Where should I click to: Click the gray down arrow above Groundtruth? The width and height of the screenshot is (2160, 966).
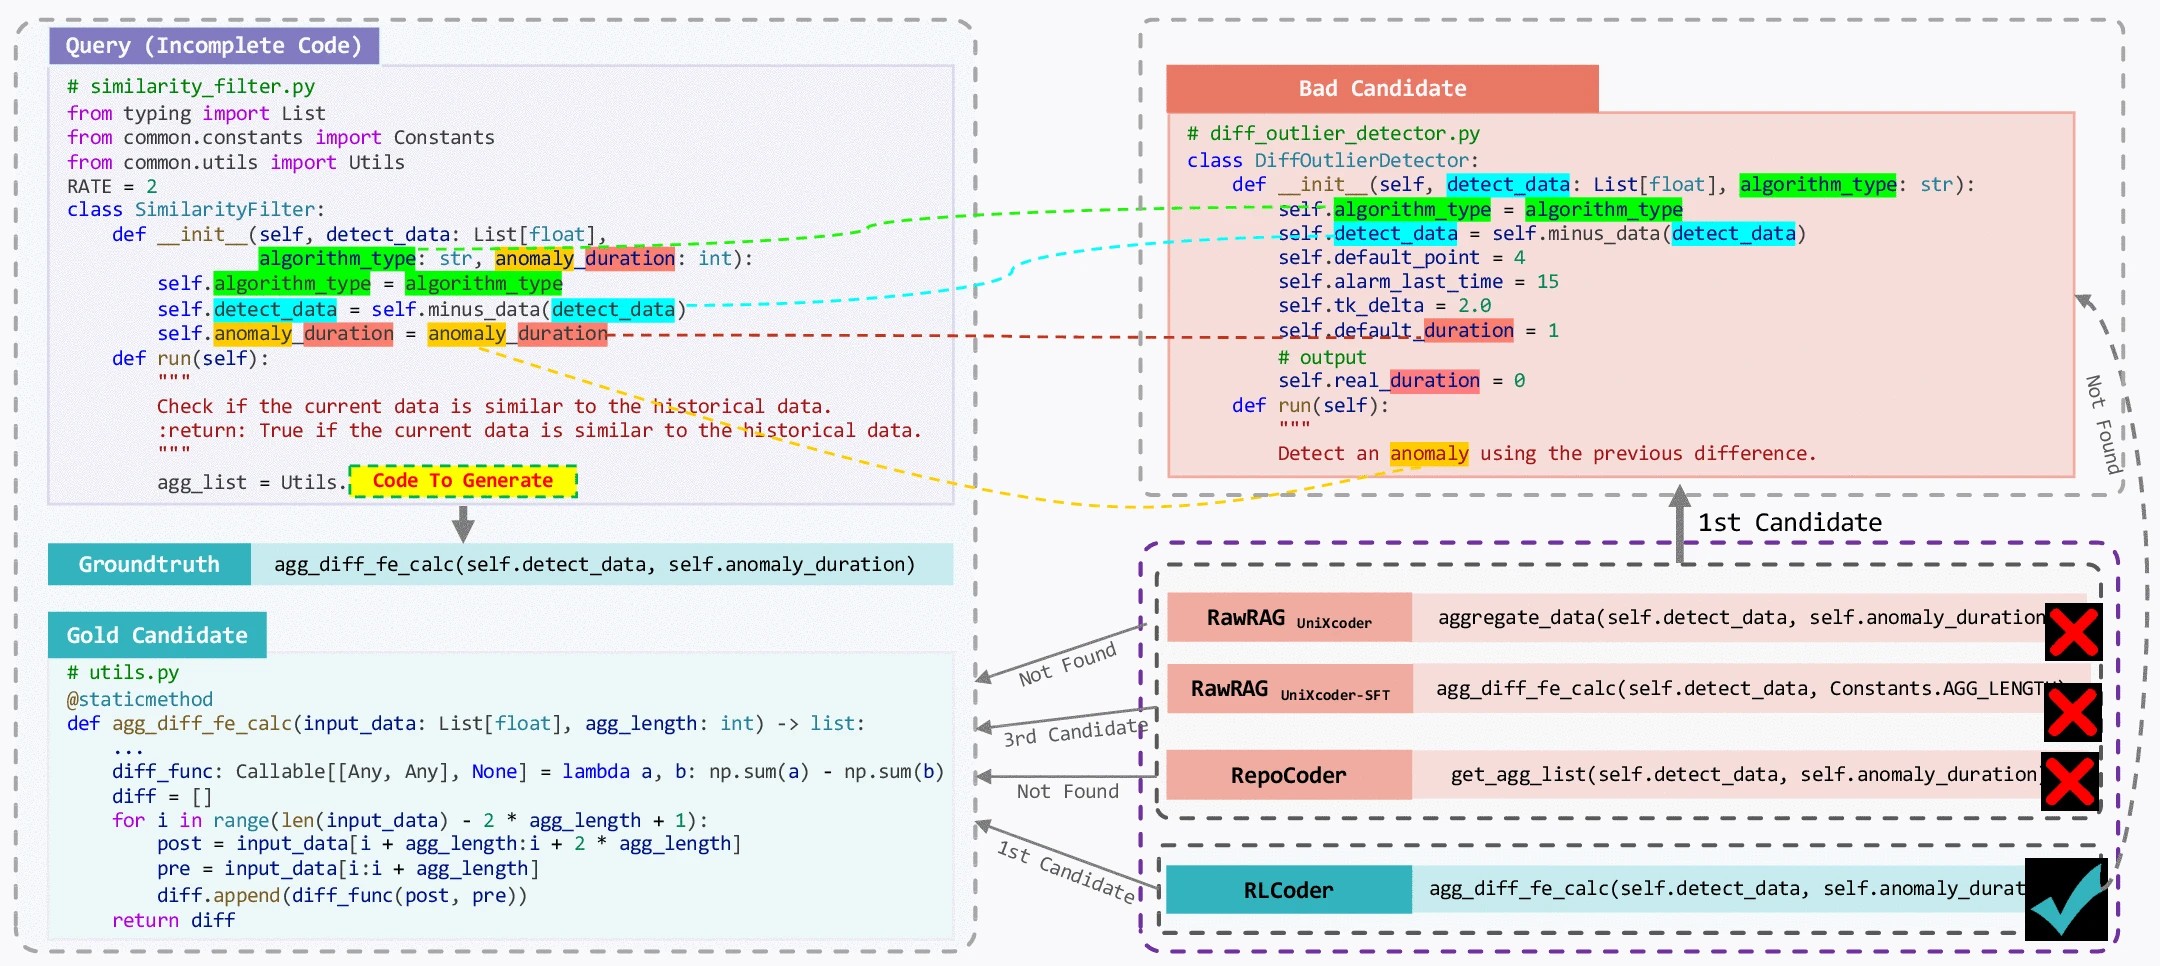(462, 523)
